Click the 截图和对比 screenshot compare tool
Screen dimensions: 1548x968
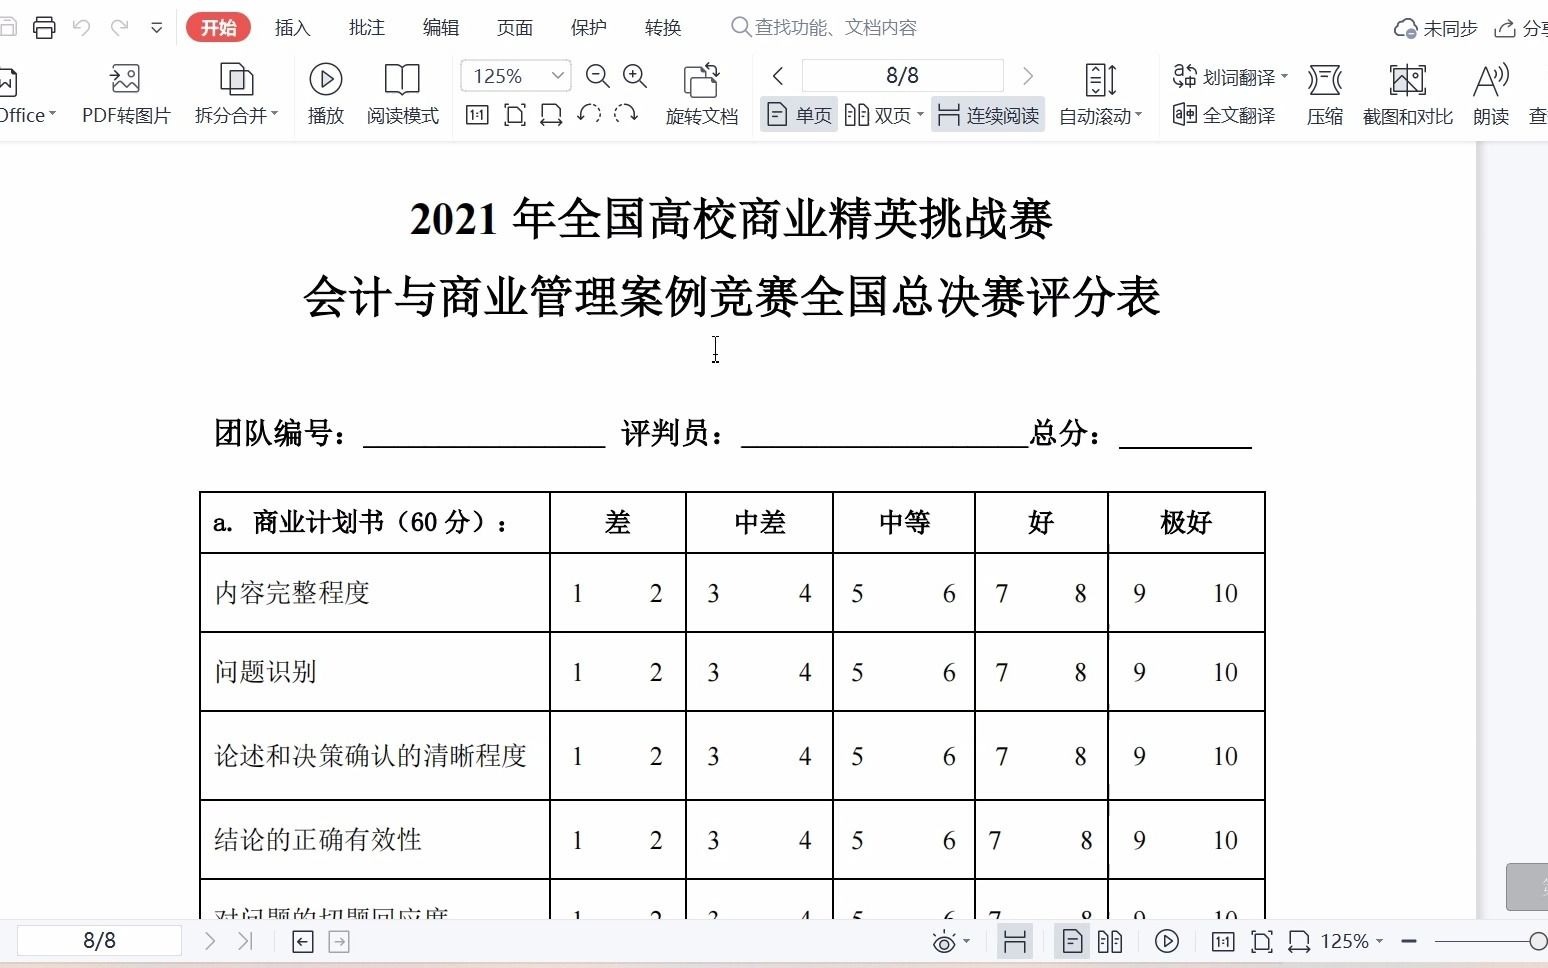pyautogui.click(x=1408, y=94)
